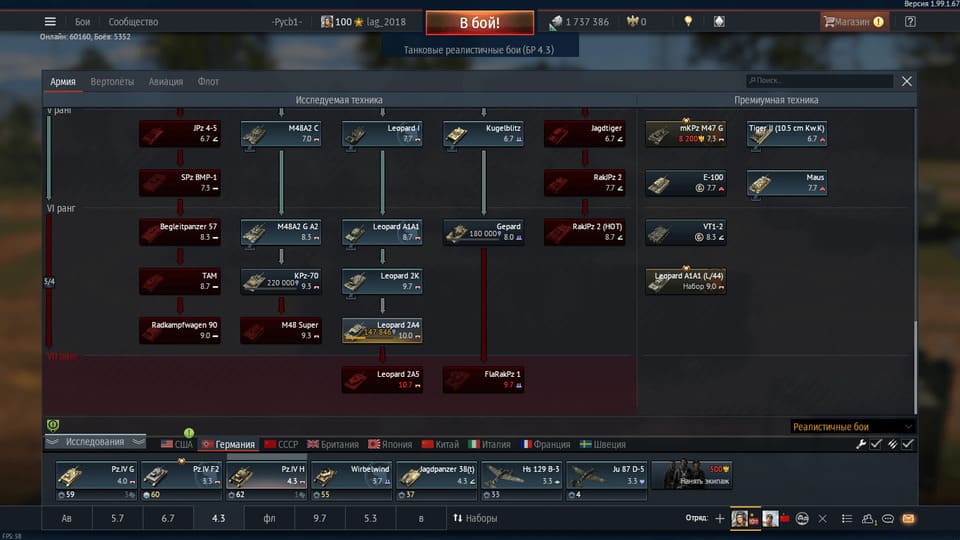The image size is (960, 540).
Task: Select the E-100 premium tank card
Action: pyautogui.click(x=686, y=183)
